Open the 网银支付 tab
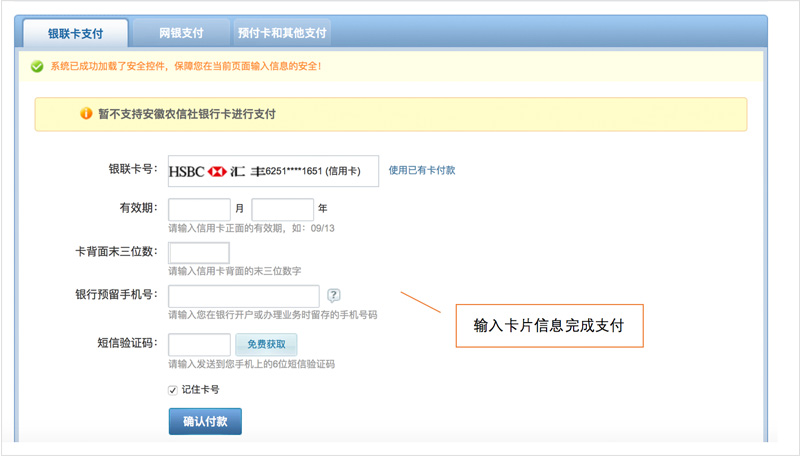Screen dimensions: 800x456 click(x=181, y=33)
